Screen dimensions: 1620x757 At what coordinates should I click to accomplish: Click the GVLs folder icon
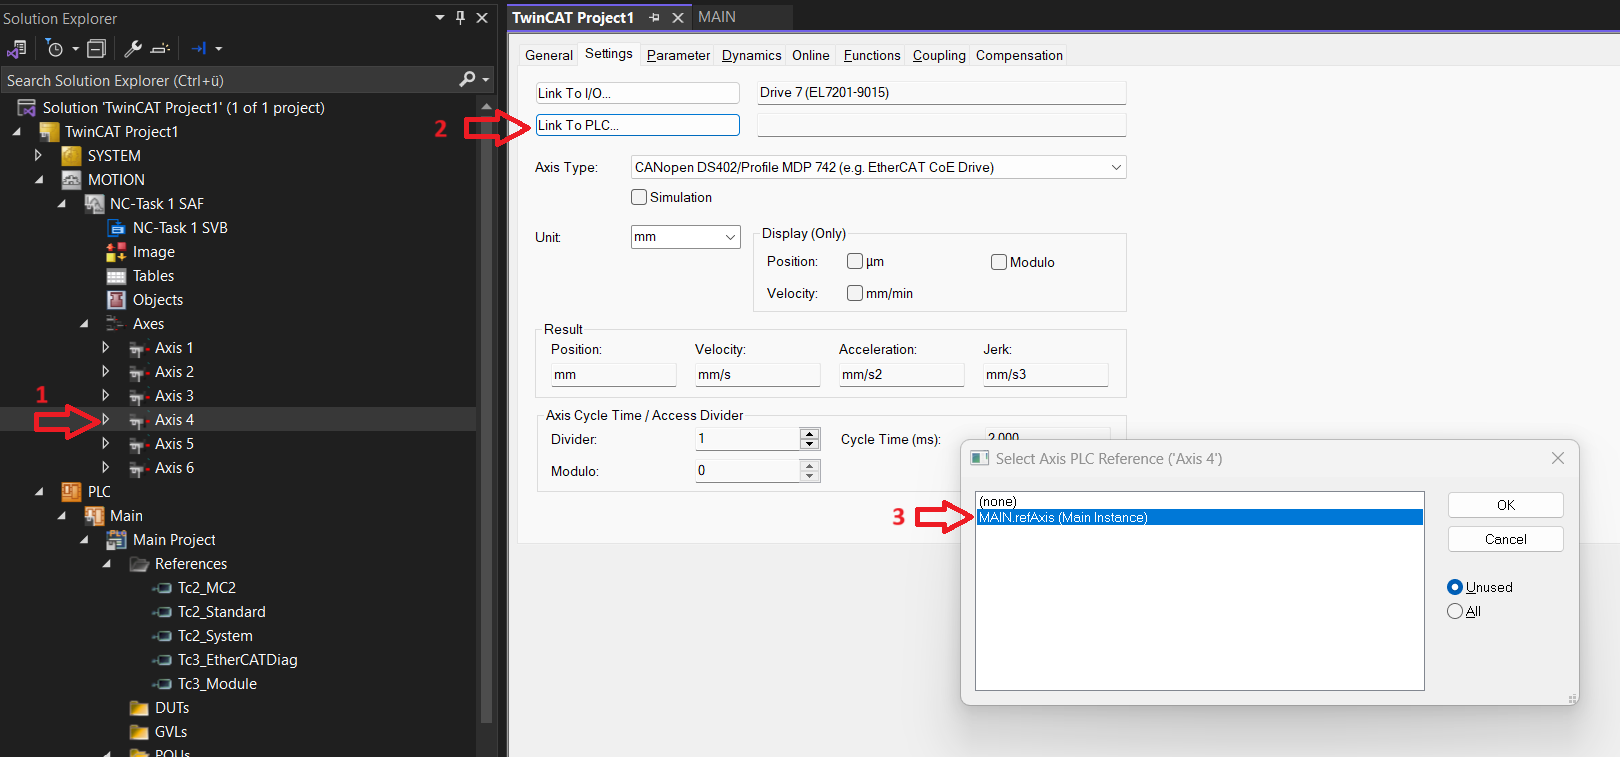tap(139, 732)
